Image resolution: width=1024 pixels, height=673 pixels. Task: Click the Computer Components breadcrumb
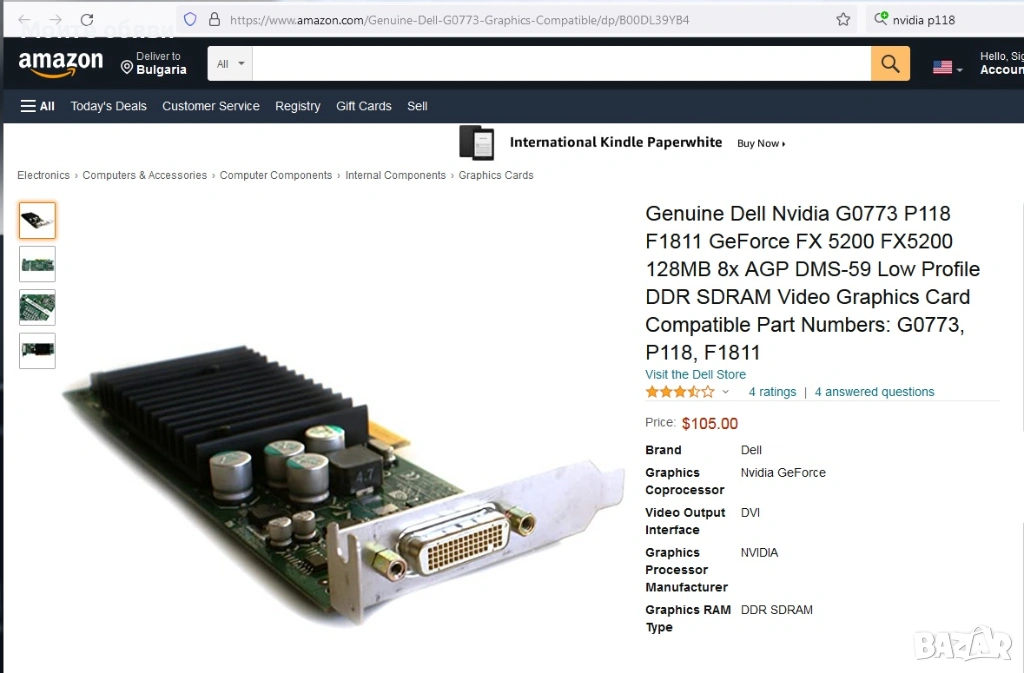[x=276, y=175]
